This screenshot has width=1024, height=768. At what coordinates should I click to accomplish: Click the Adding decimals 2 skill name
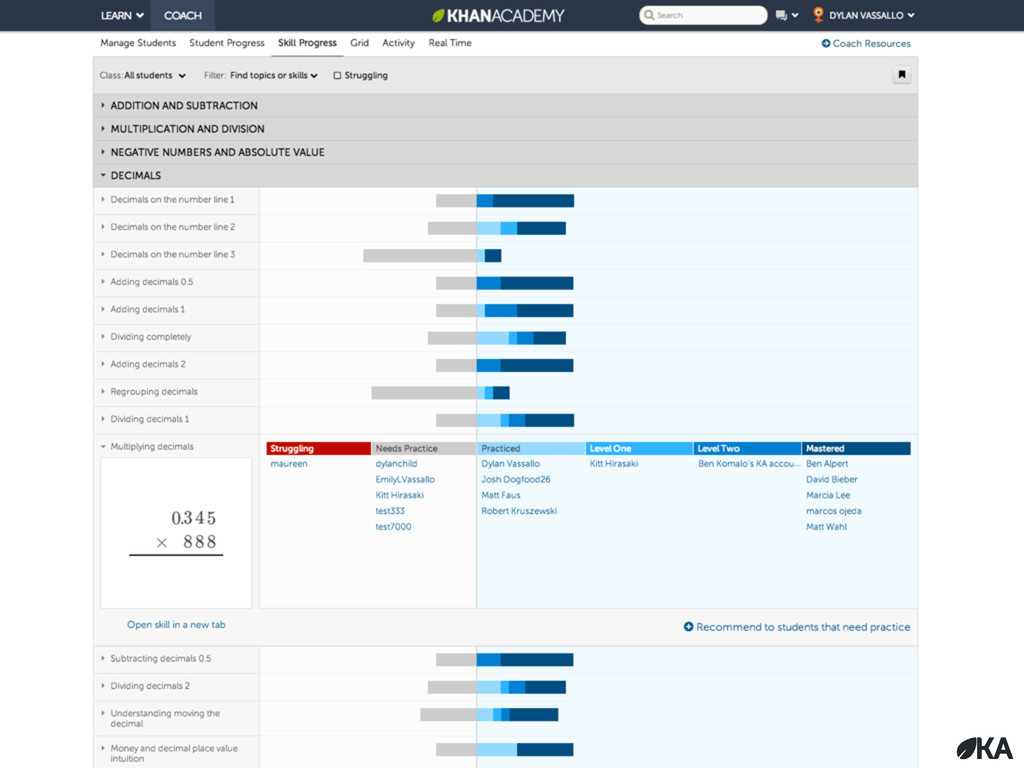pos(148,364)
